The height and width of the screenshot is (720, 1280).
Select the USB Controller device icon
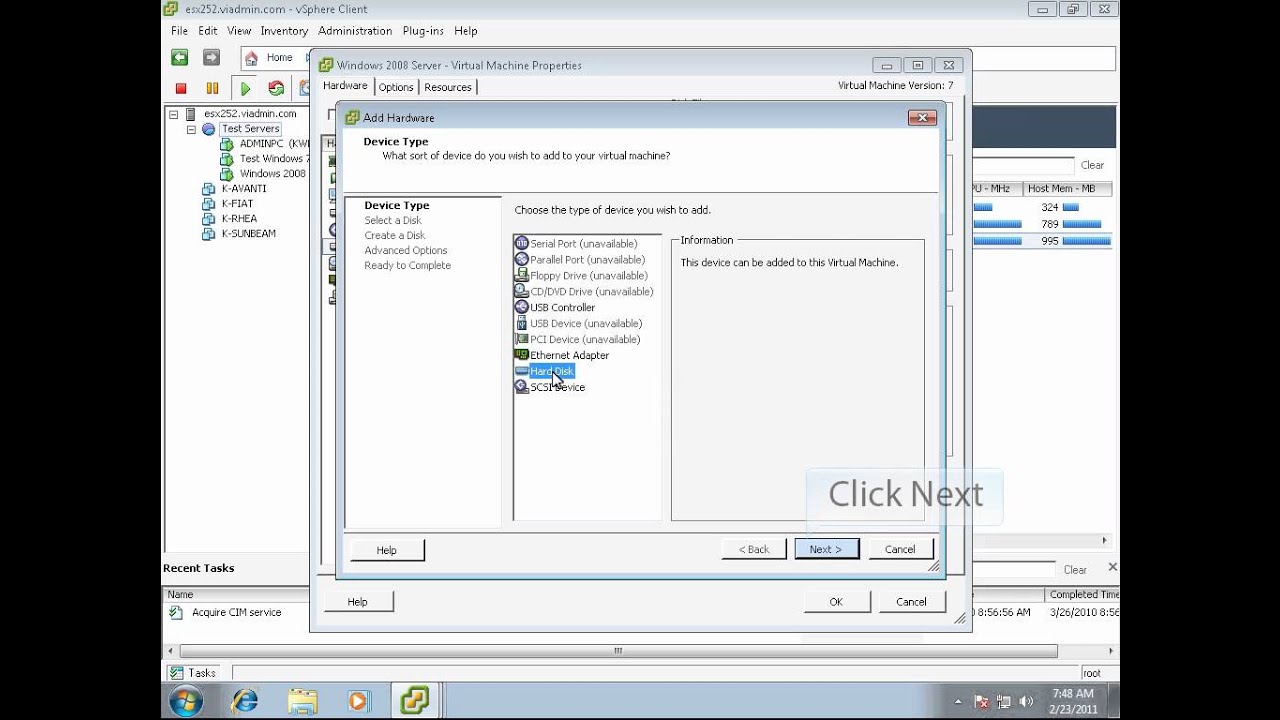pos(521,307)
